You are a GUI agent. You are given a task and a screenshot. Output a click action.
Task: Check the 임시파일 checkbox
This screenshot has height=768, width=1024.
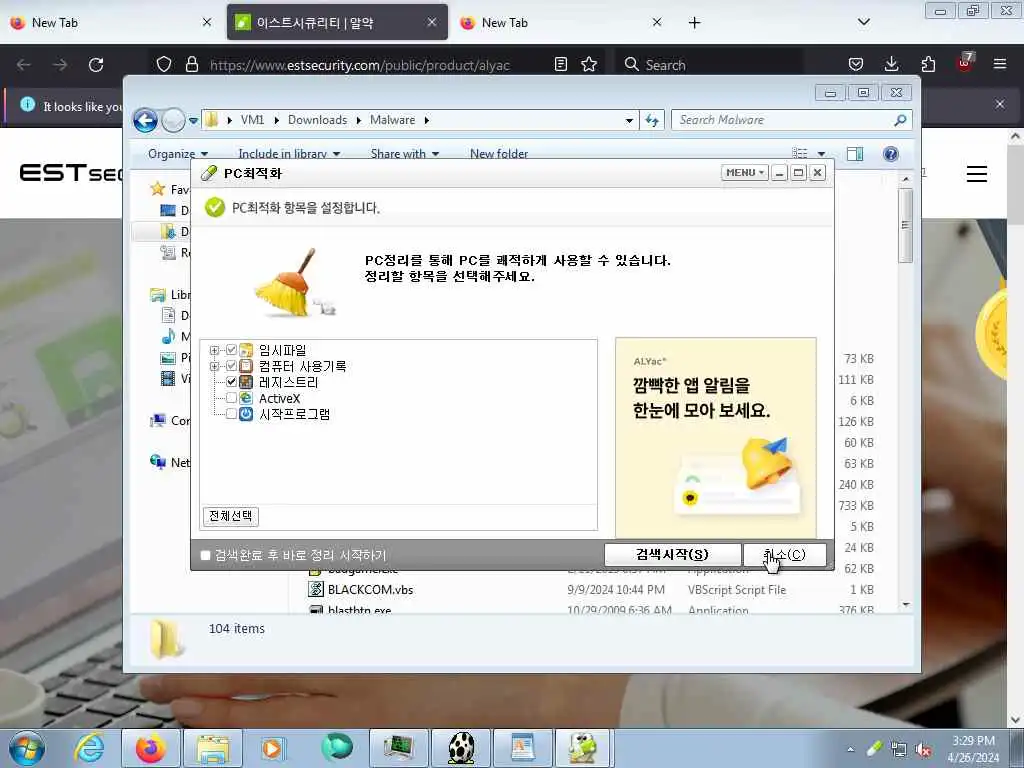coord(231,350)
